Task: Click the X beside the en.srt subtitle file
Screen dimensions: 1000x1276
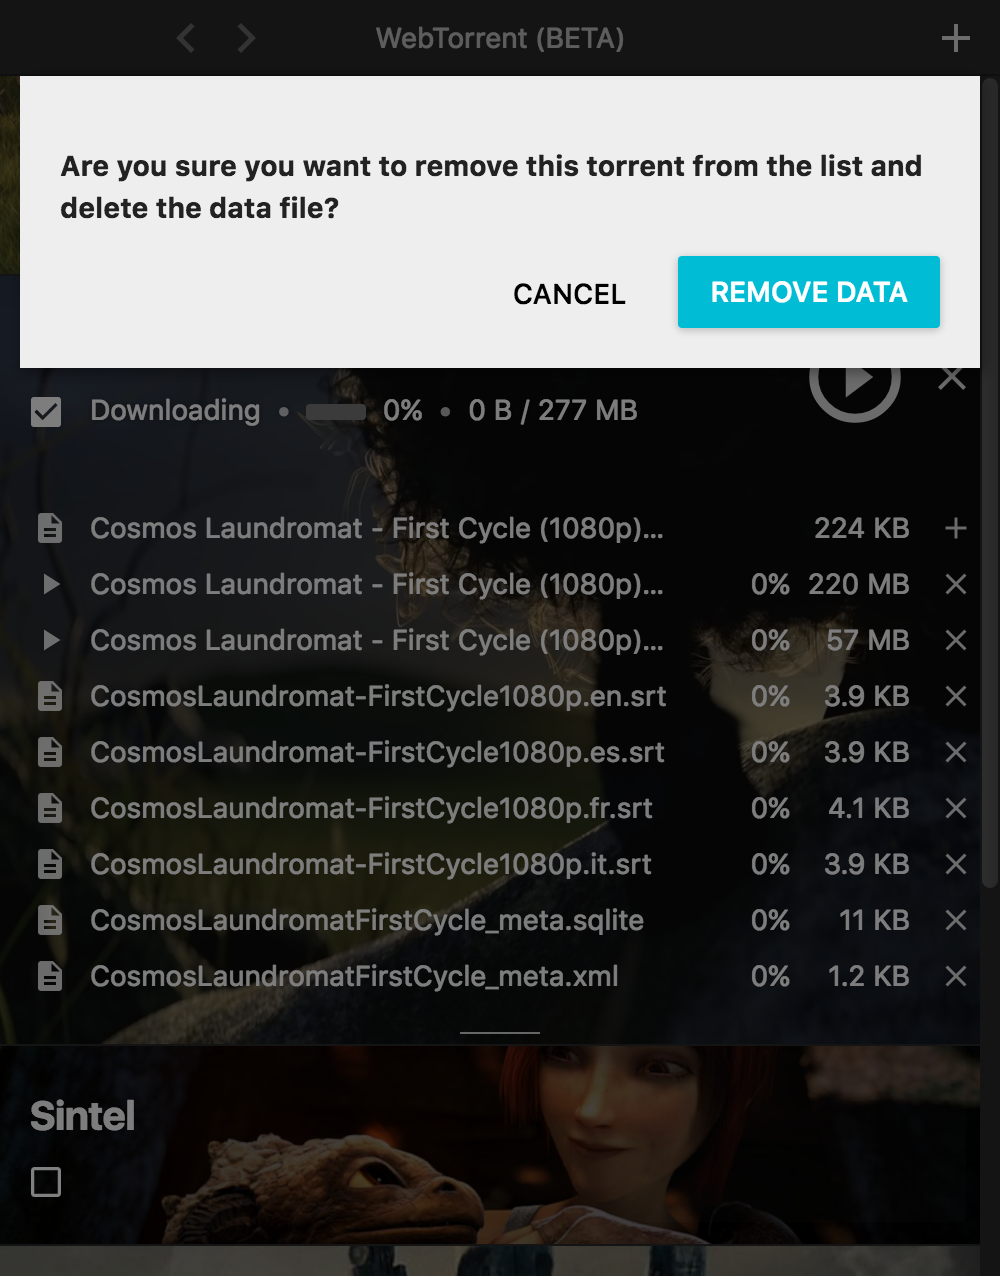Action: (x=955, y=696)
